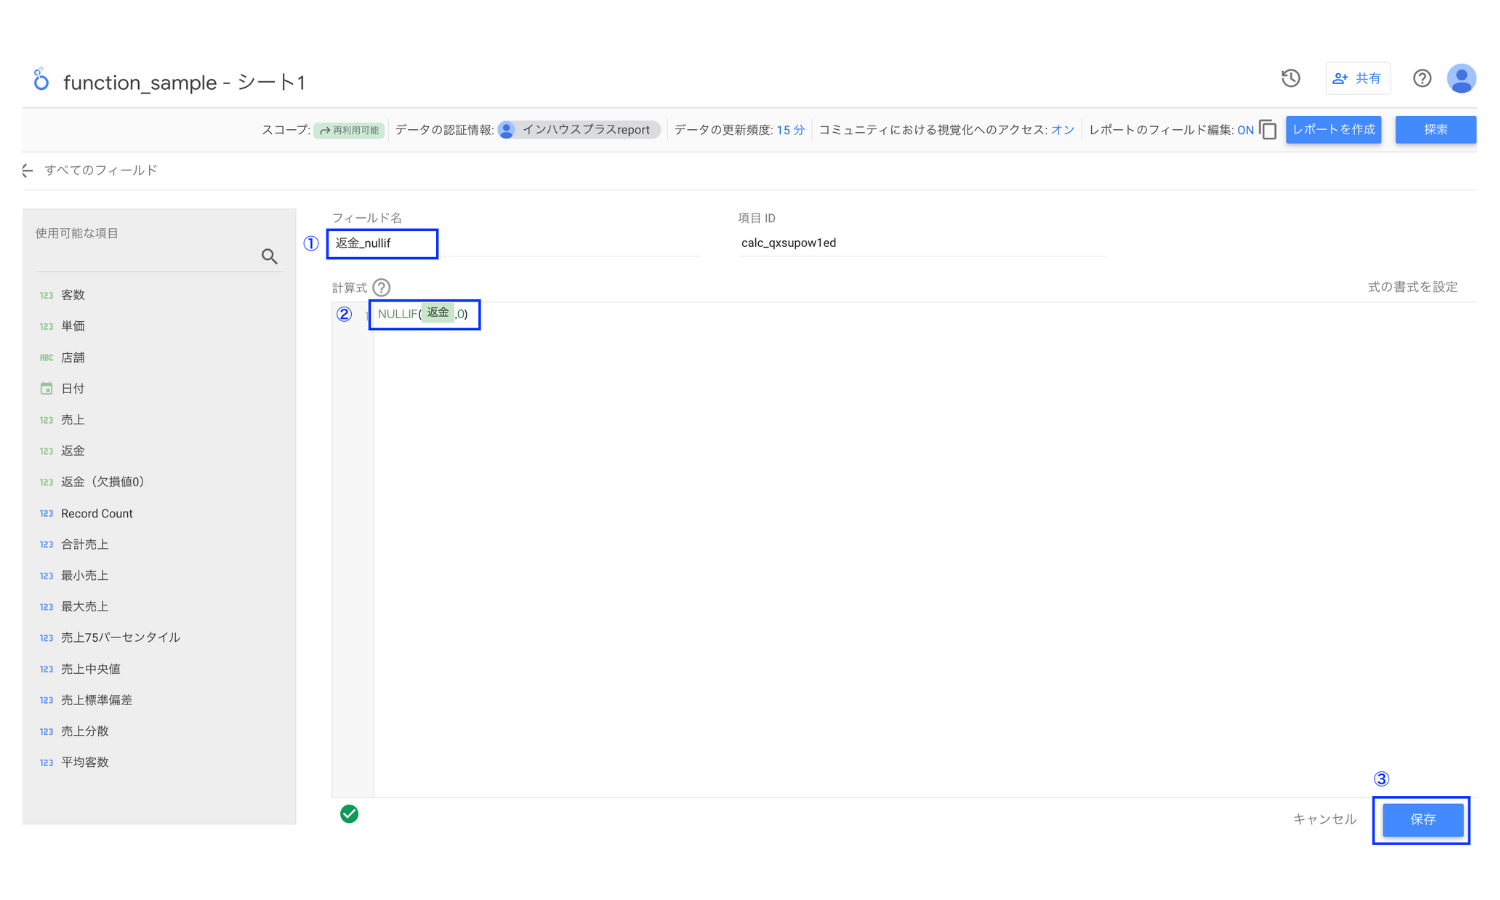This screenshot has width=1500, height=900.
Task: Click the green formula validation checkmark
Action: pyautogui.click(x=349, y=814)
